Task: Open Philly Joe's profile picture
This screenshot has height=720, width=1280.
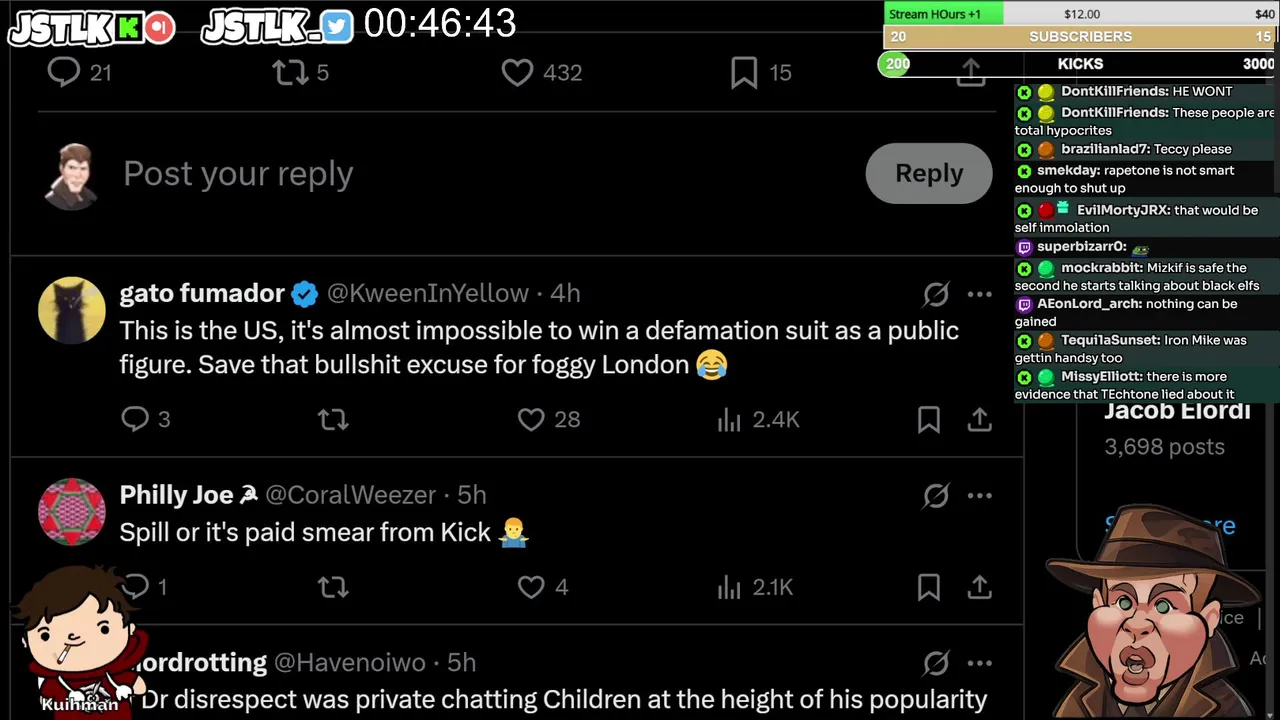Action: (72, 512)
